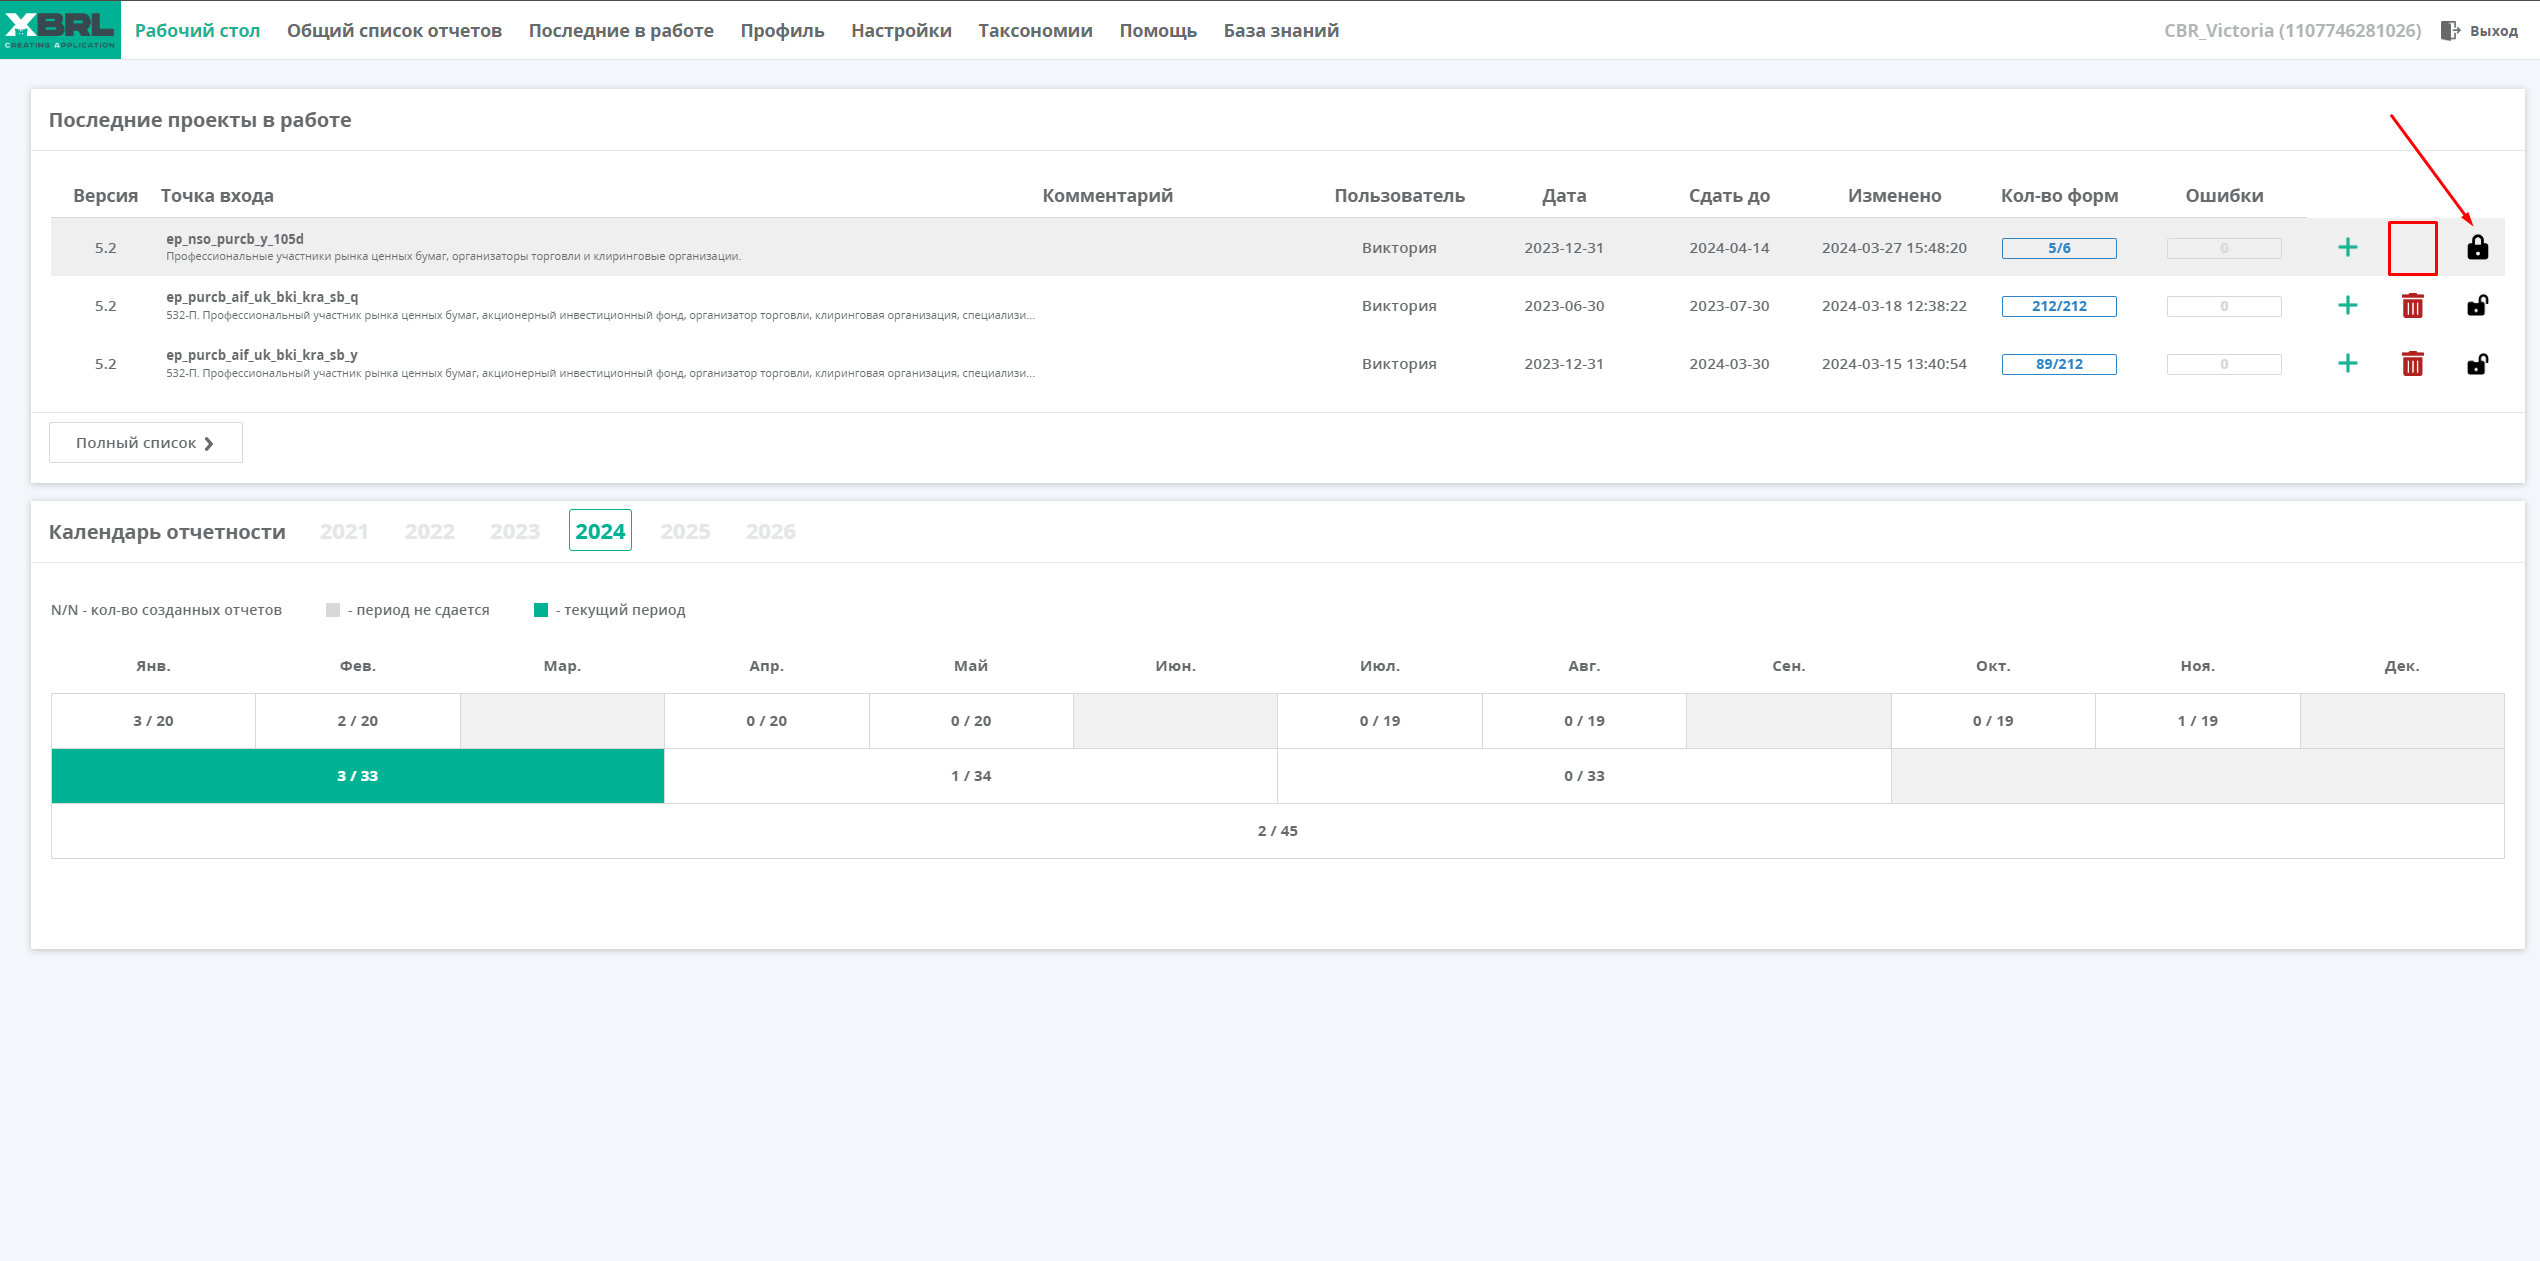Click Версия column header
2540x1261 pixels.
105,196
